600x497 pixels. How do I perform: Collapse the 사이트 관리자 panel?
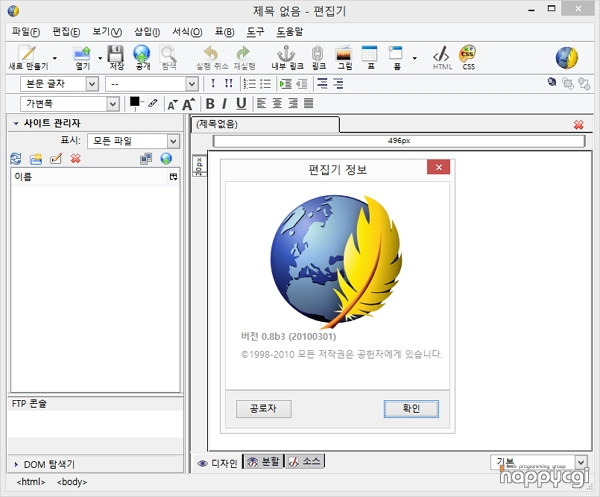[x=16, y=123]
